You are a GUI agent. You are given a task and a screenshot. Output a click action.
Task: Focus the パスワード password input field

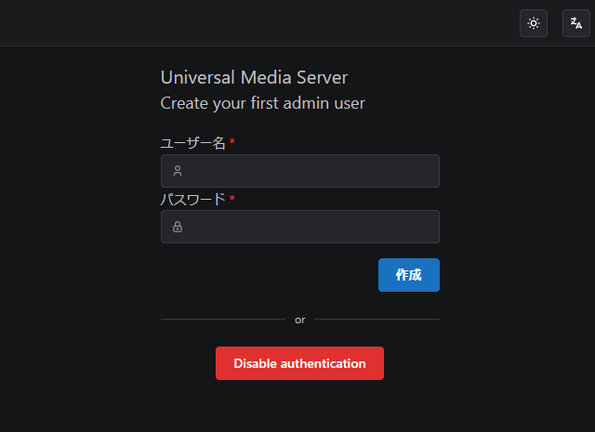[300, 227]
